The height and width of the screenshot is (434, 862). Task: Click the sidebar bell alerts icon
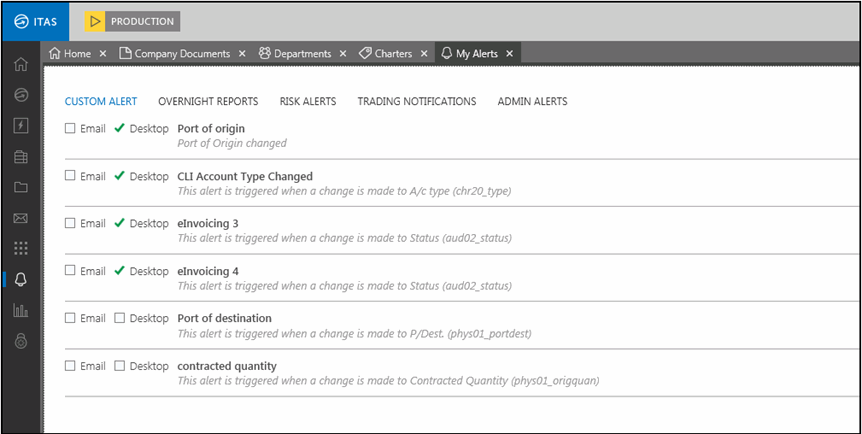(x=20, y=279)
